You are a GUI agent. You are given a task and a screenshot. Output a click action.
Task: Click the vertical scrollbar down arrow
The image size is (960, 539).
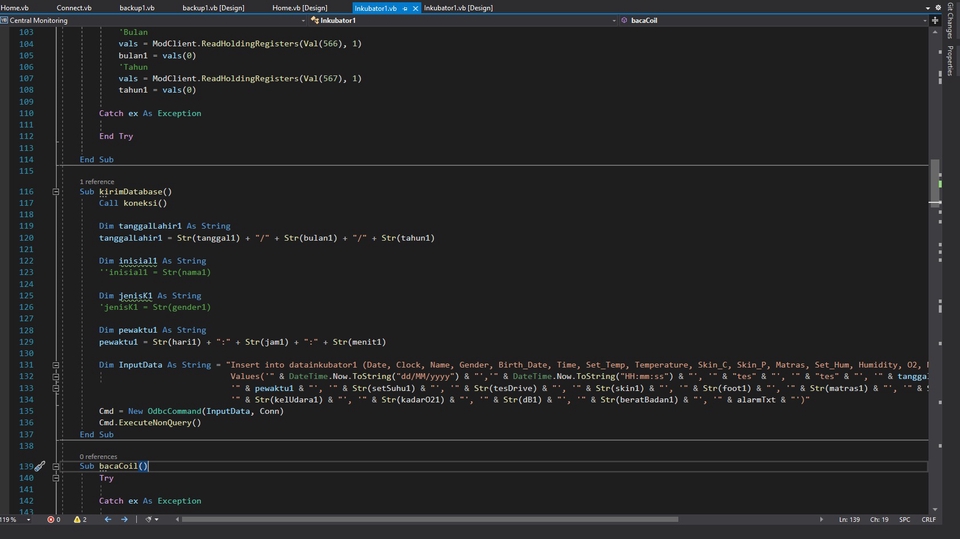935,509
